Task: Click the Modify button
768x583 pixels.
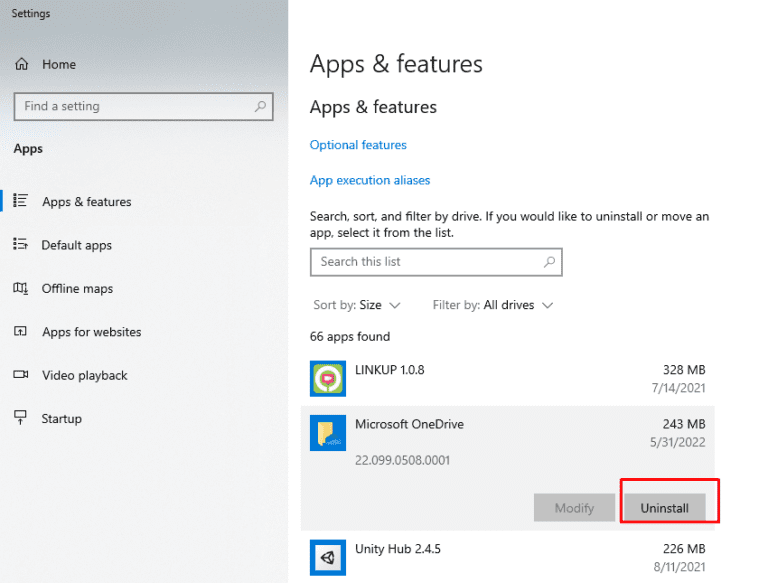Action: (x=574, y=508)
